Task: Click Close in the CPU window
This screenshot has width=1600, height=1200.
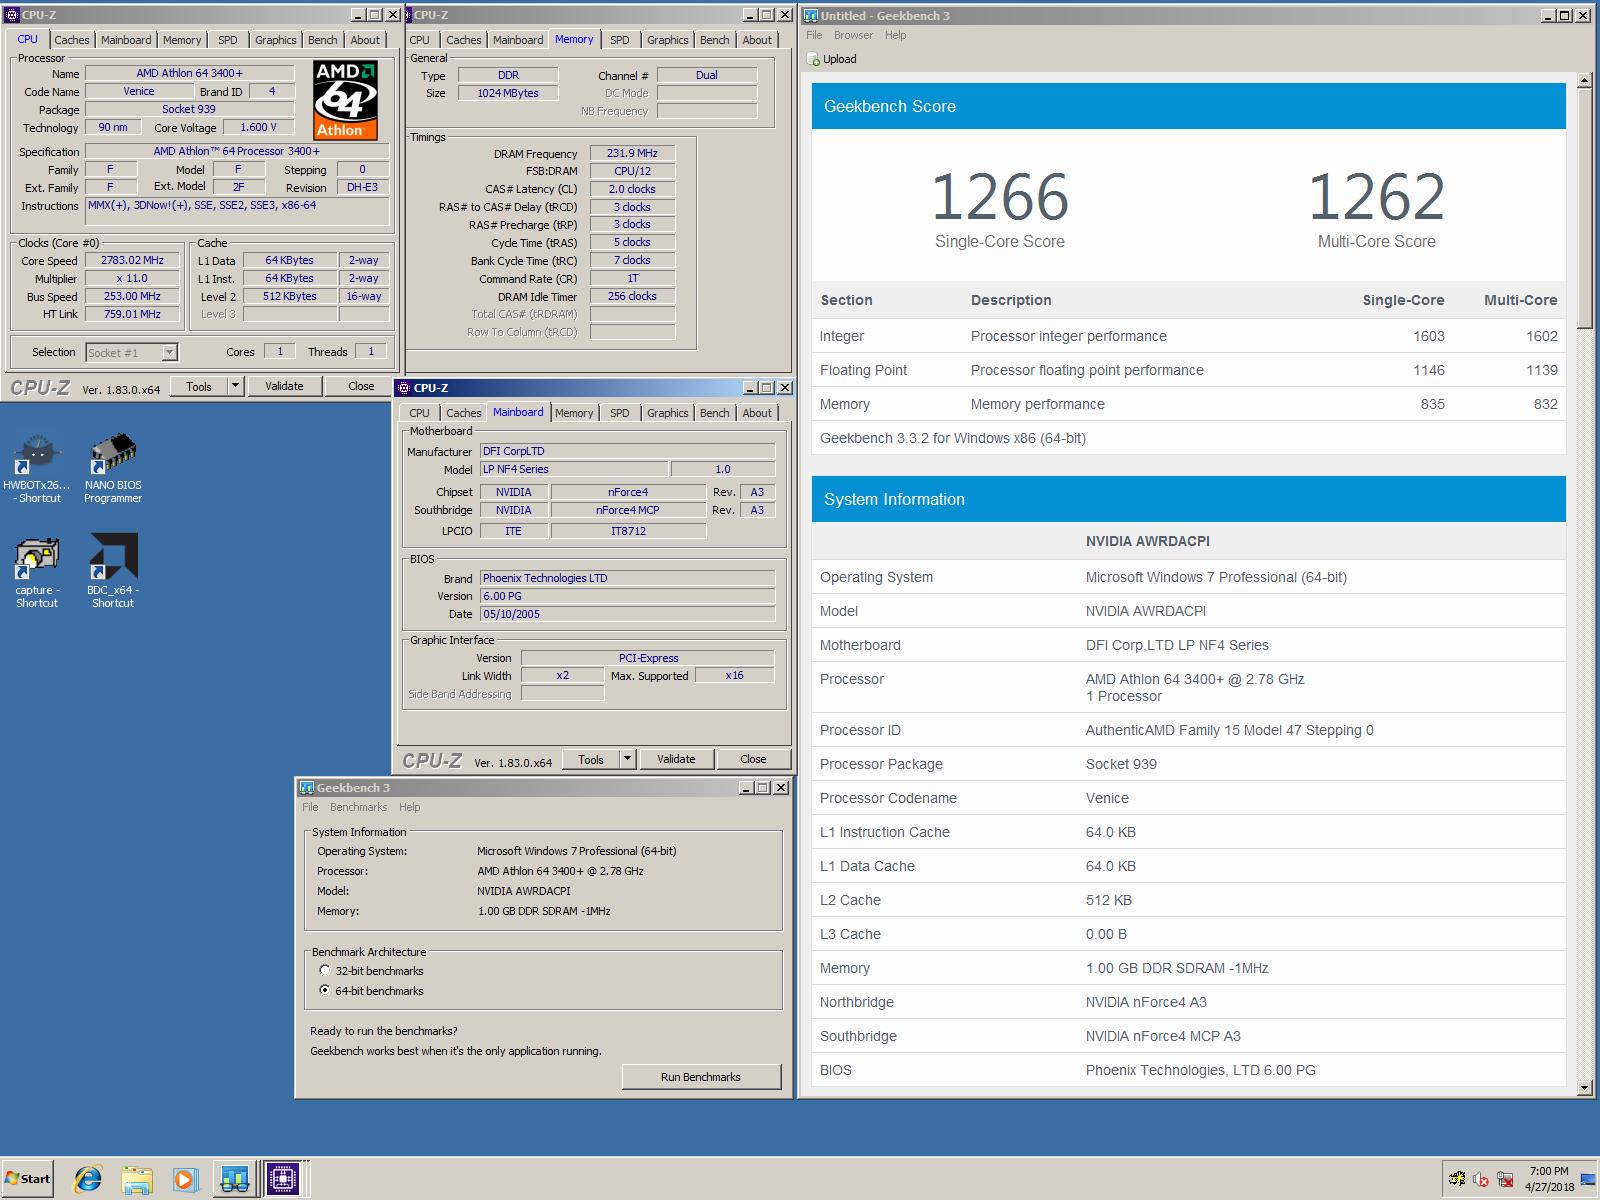Action: 361,386
